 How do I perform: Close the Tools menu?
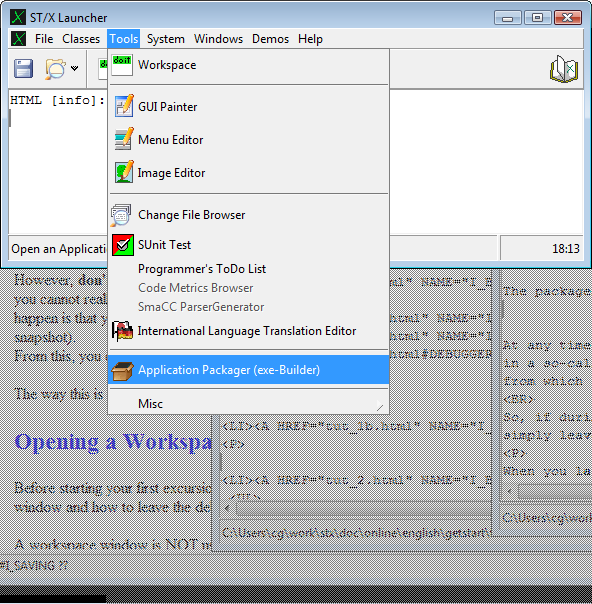(124, 39)
